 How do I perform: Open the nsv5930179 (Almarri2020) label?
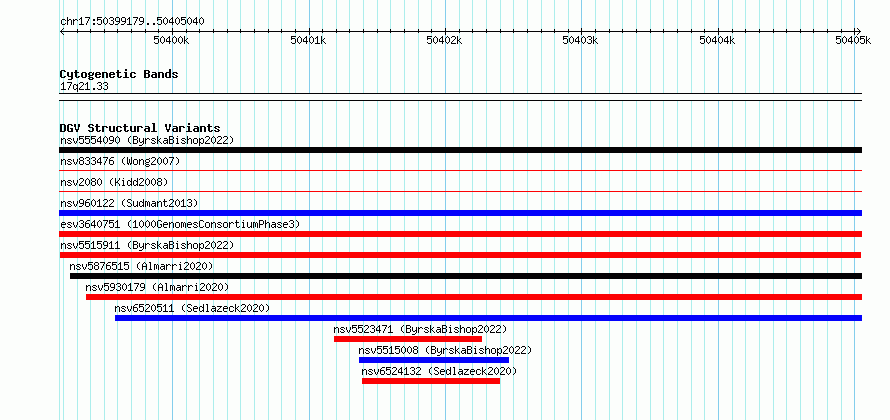(x=157, y=287)
